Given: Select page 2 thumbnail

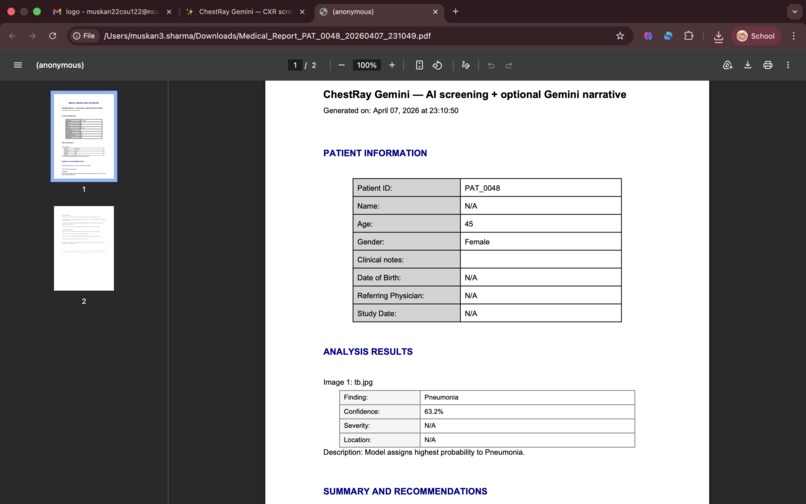Looking at the screenshot, I should click(84, 248).
